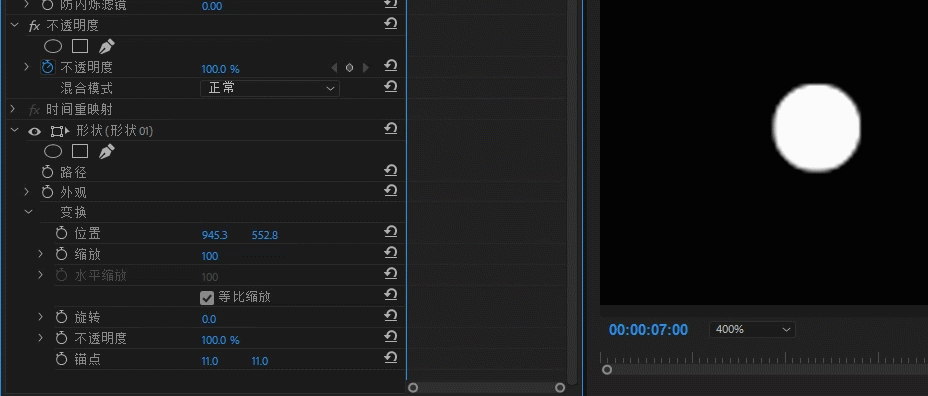
Task: Expand the 缩放 property
Action: [41, 253]
